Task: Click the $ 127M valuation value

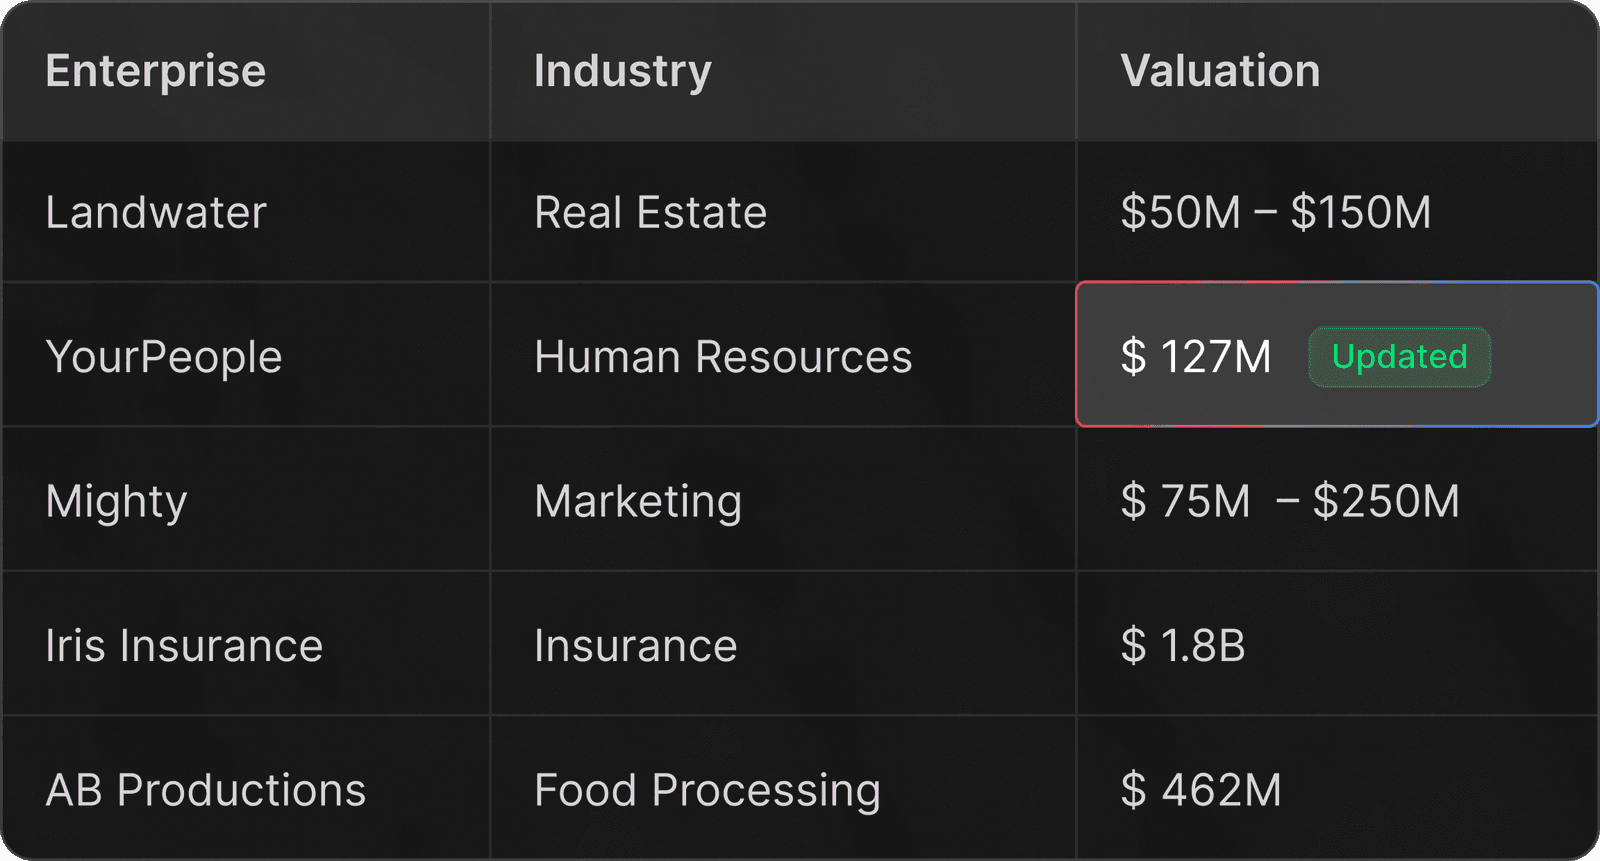Action: click(x=1196, y=357)
